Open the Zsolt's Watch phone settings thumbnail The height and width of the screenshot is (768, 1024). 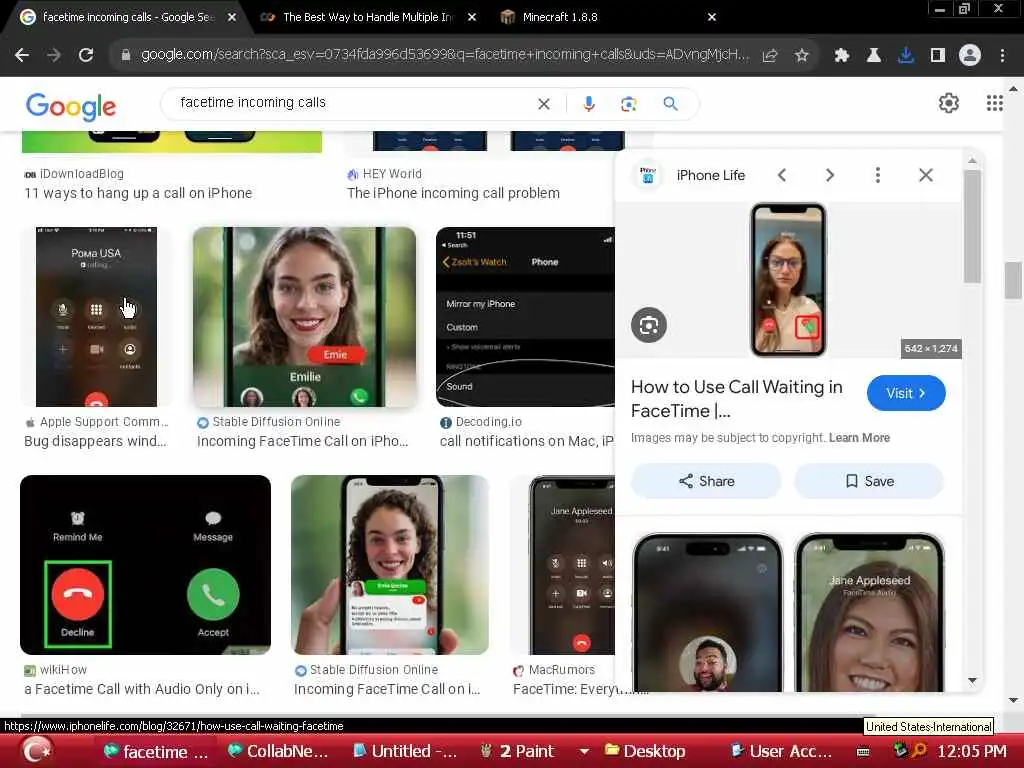(x=525, y=317)
